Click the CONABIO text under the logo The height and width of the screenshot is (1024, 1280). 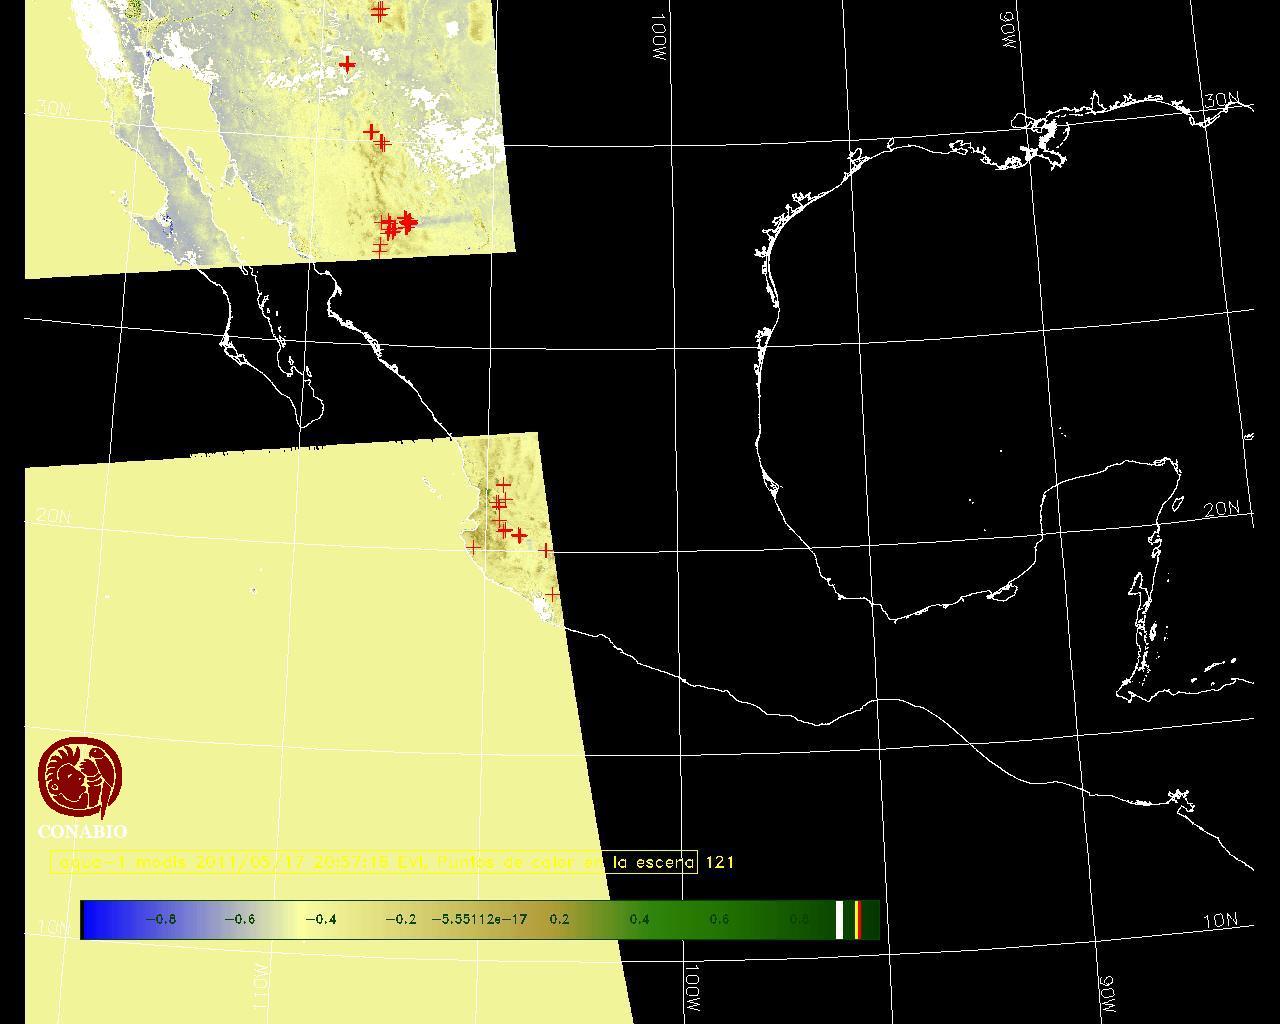(82, 832)
